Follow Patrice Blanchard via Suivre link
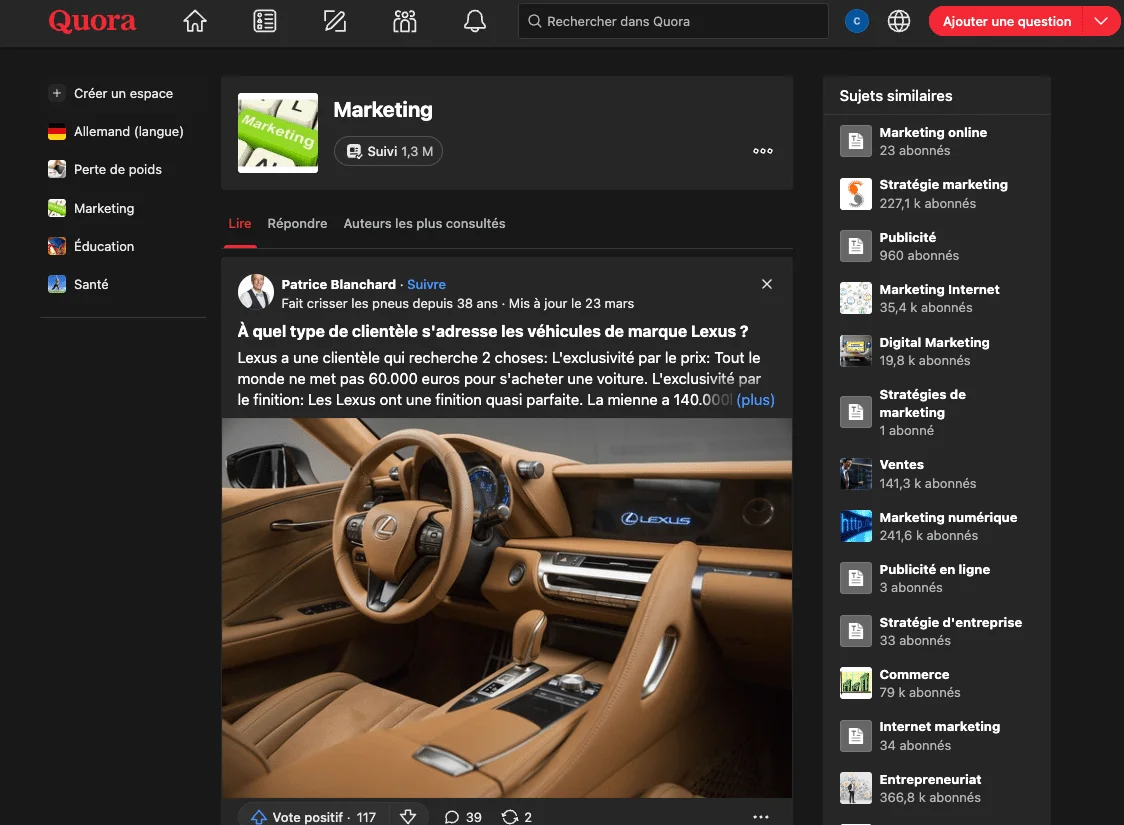 coord(427,285)
